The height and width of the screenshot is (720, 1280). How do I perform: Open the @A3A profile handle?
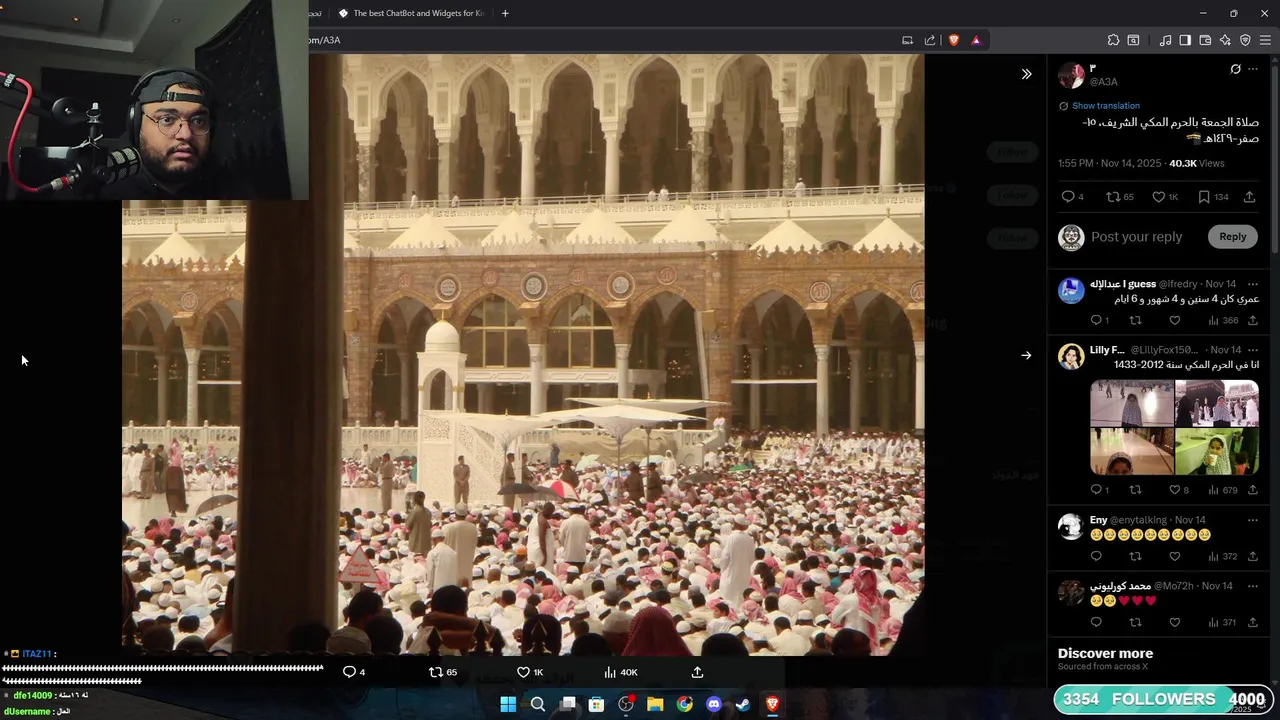[1104, 82]
